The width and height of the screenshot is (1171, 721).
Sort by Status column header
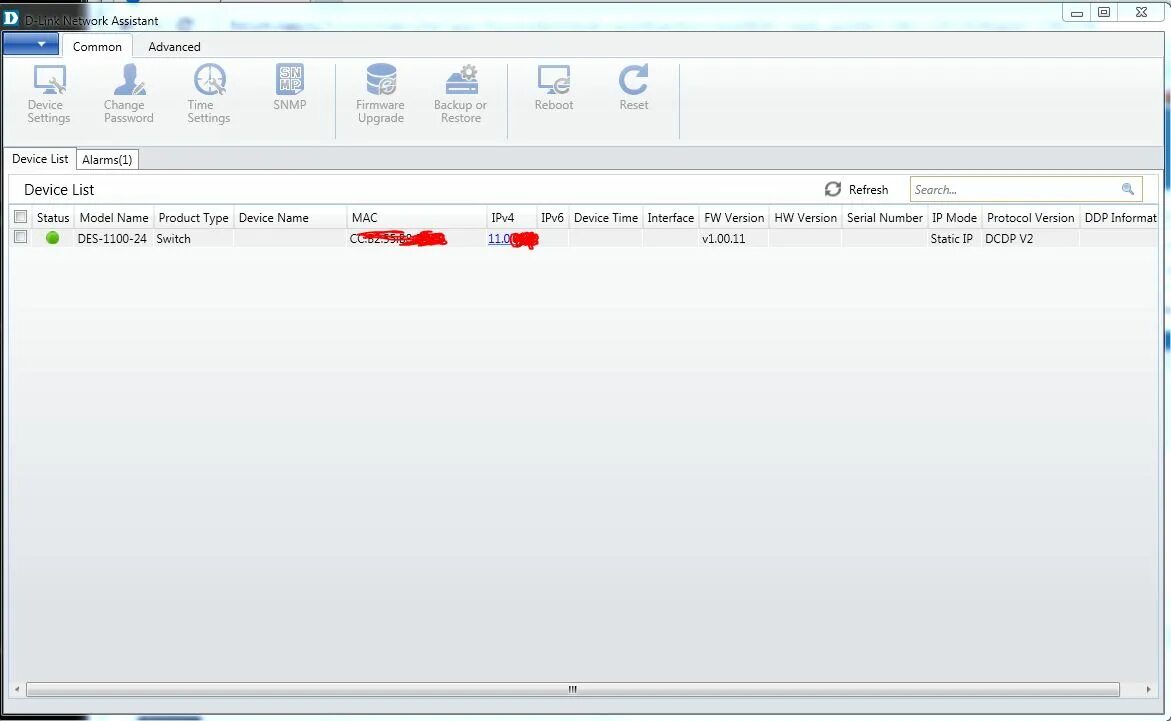point(53,217)
